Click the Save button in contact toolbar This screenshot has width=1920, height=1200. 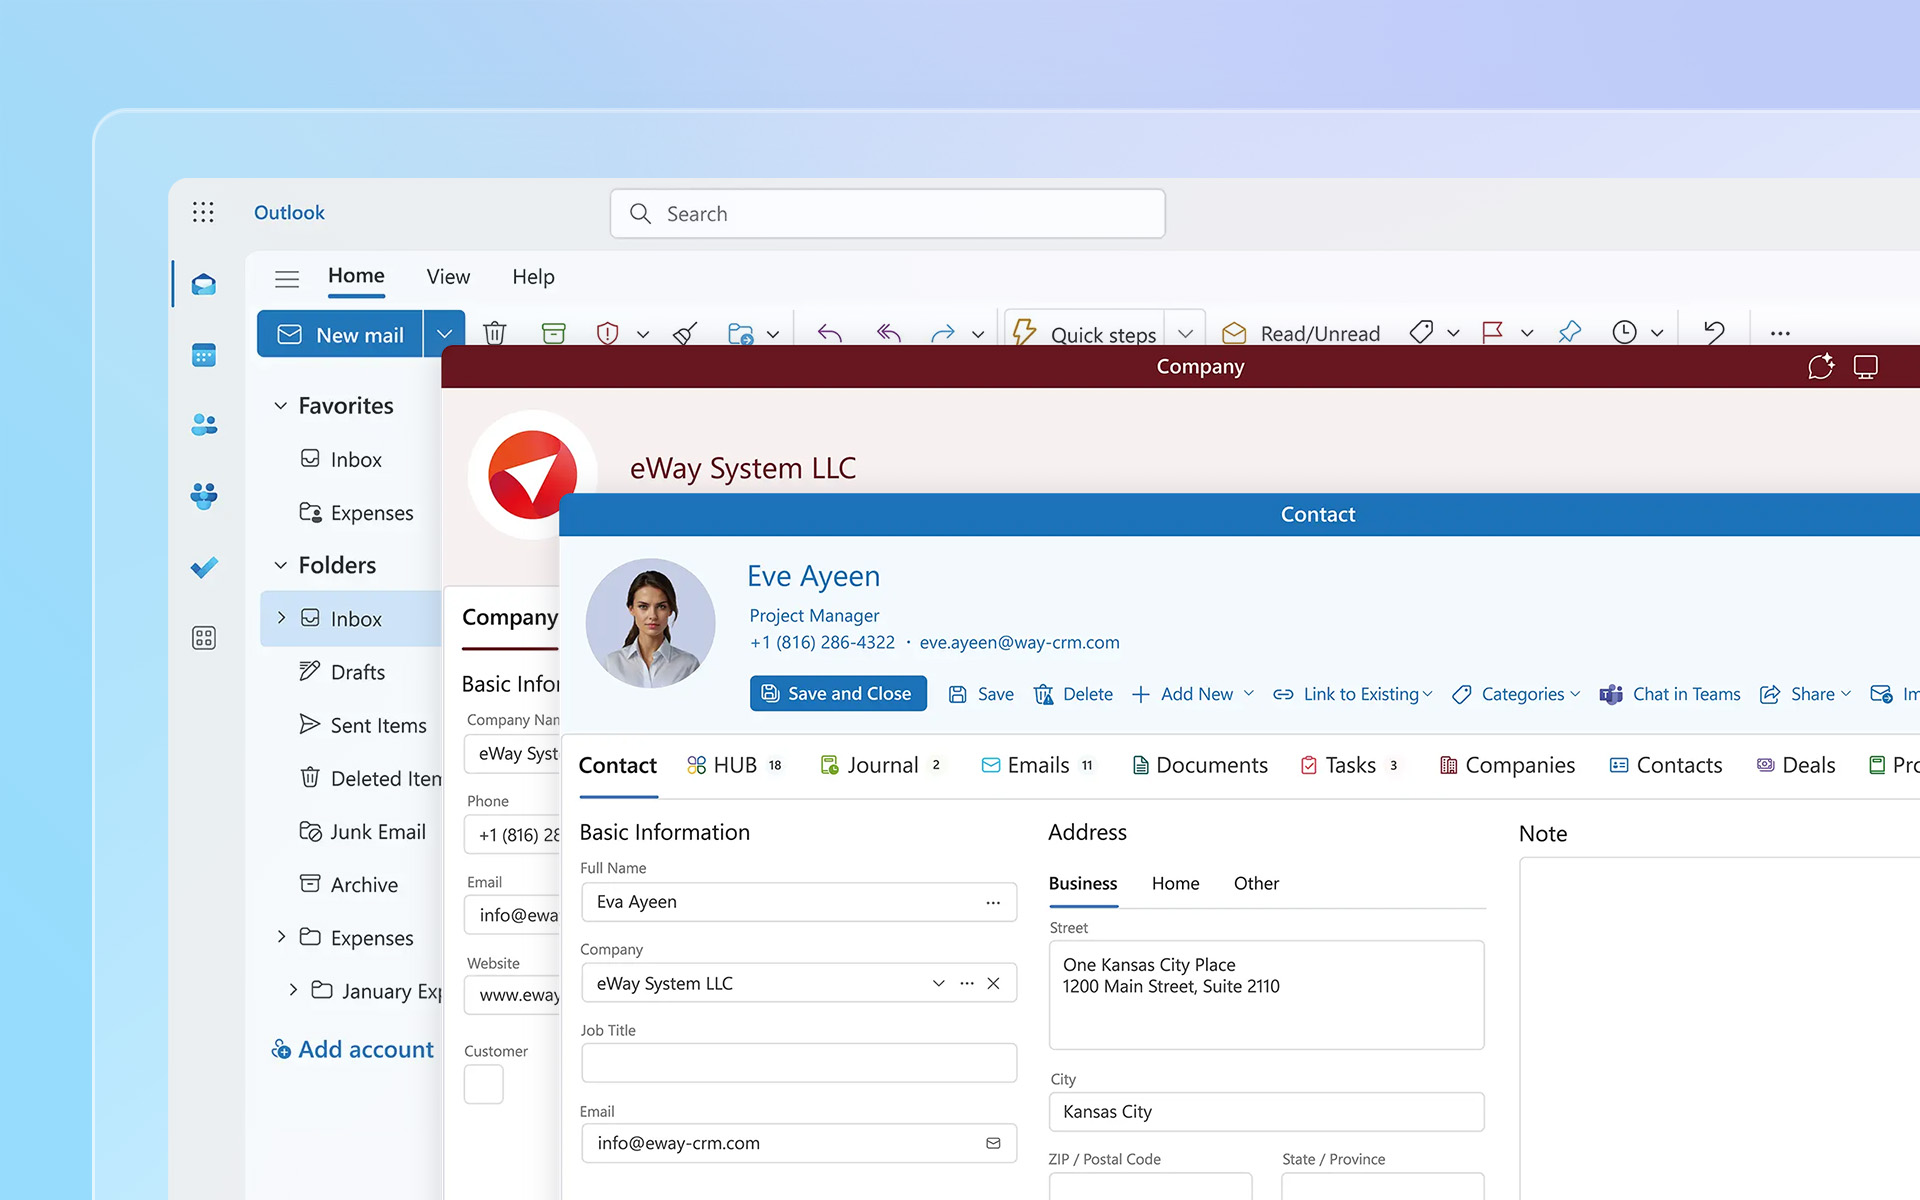click(x=981, y=694)
